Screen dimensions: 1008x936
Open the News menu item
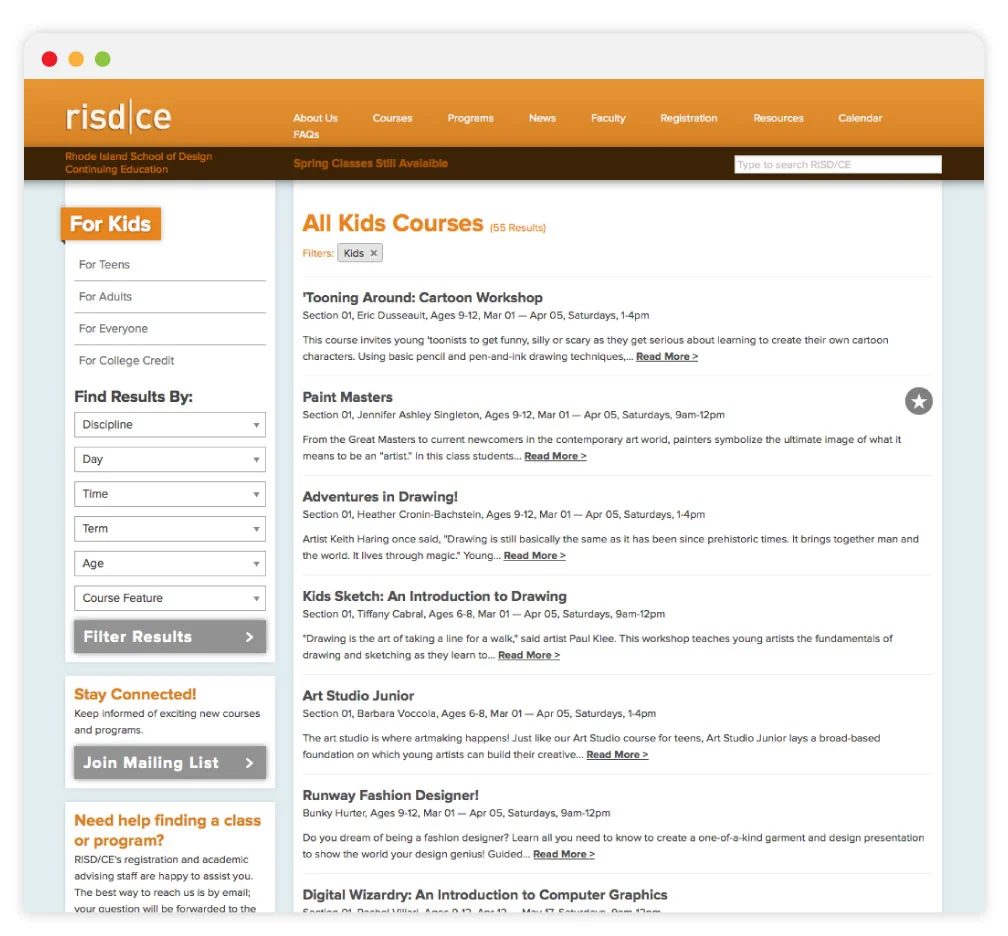point(542,118)
